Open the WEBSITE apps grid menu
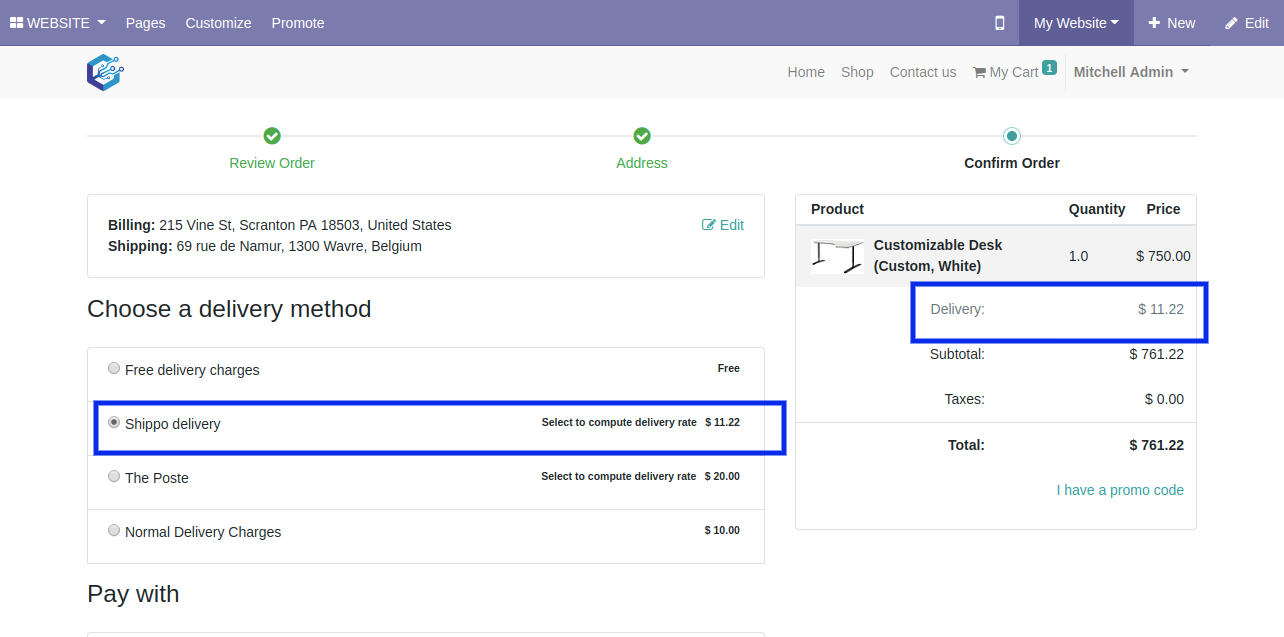The image size is (1284, 637). 57,23
